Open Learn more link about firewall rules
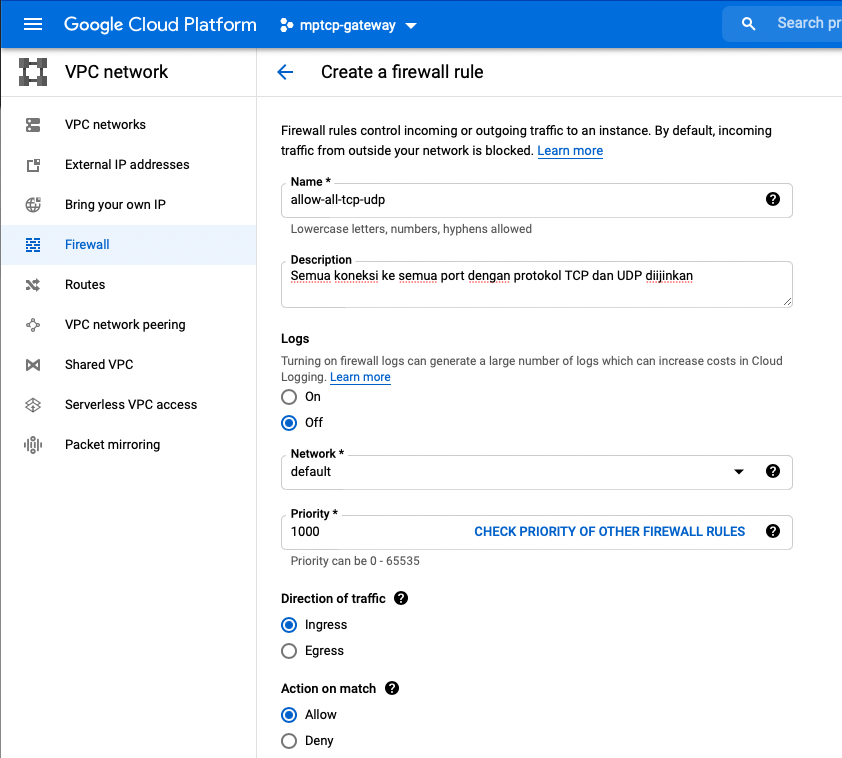 pos(570,151)
